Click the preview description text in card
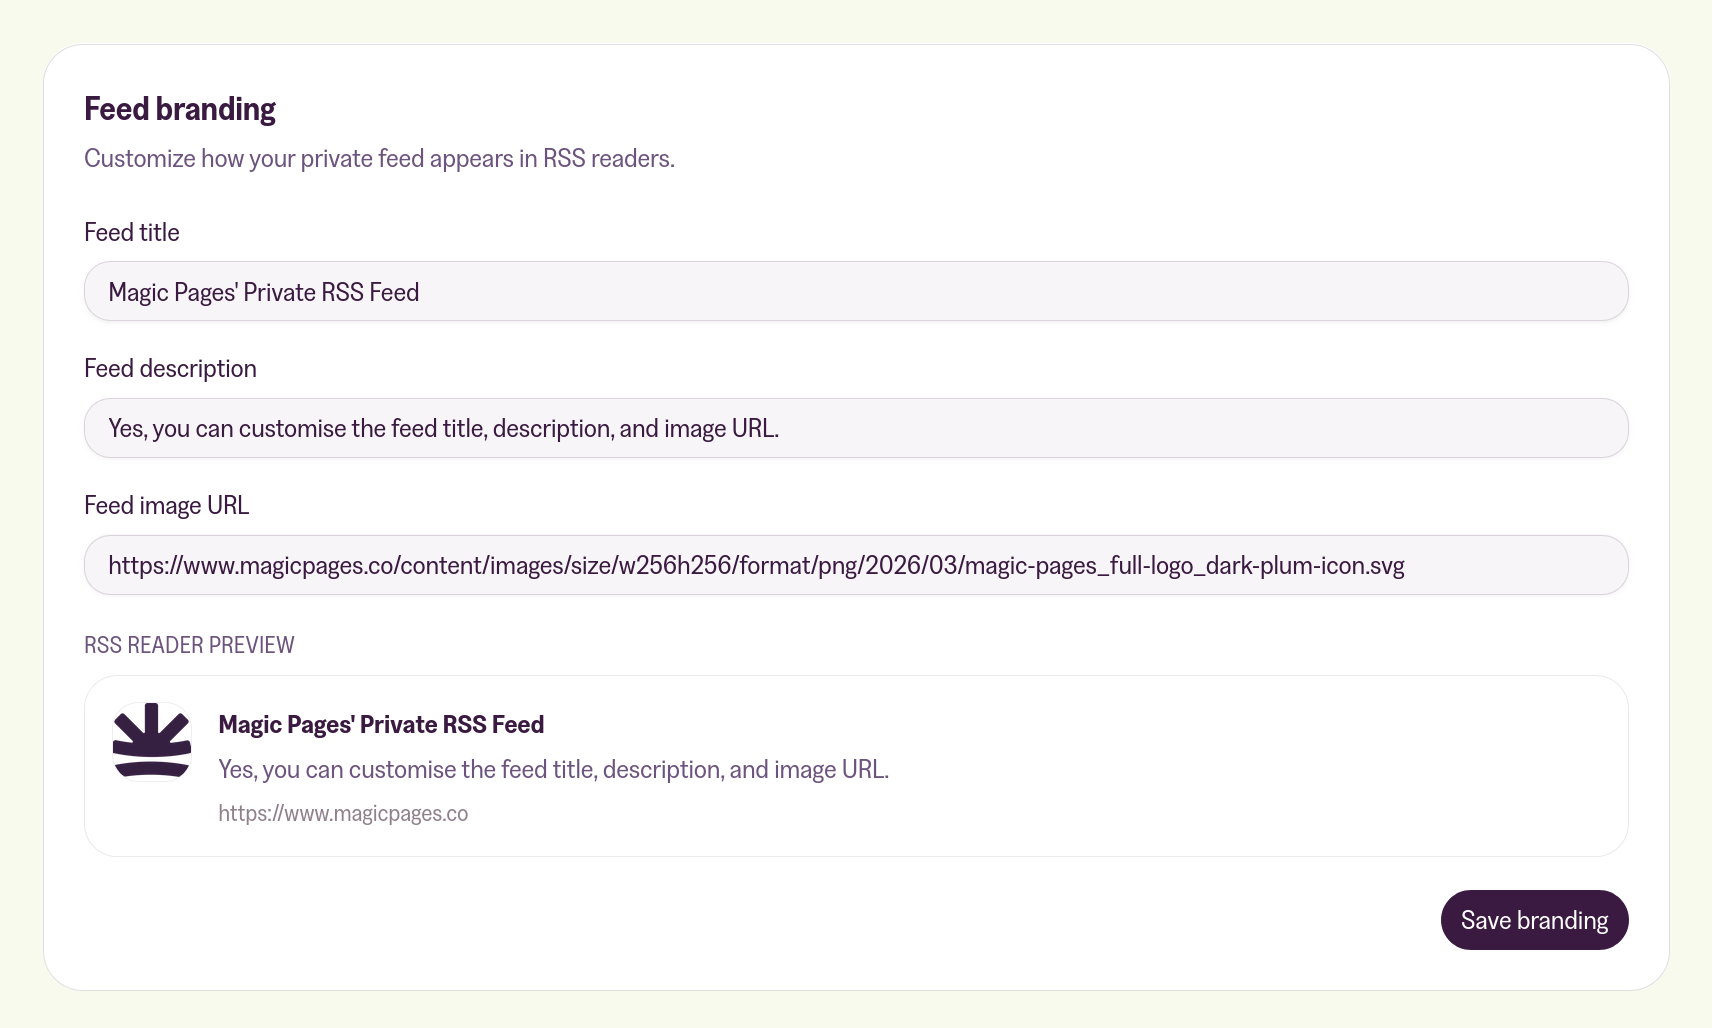The width and height of the screenshot is (1713, 1028). 553,770
